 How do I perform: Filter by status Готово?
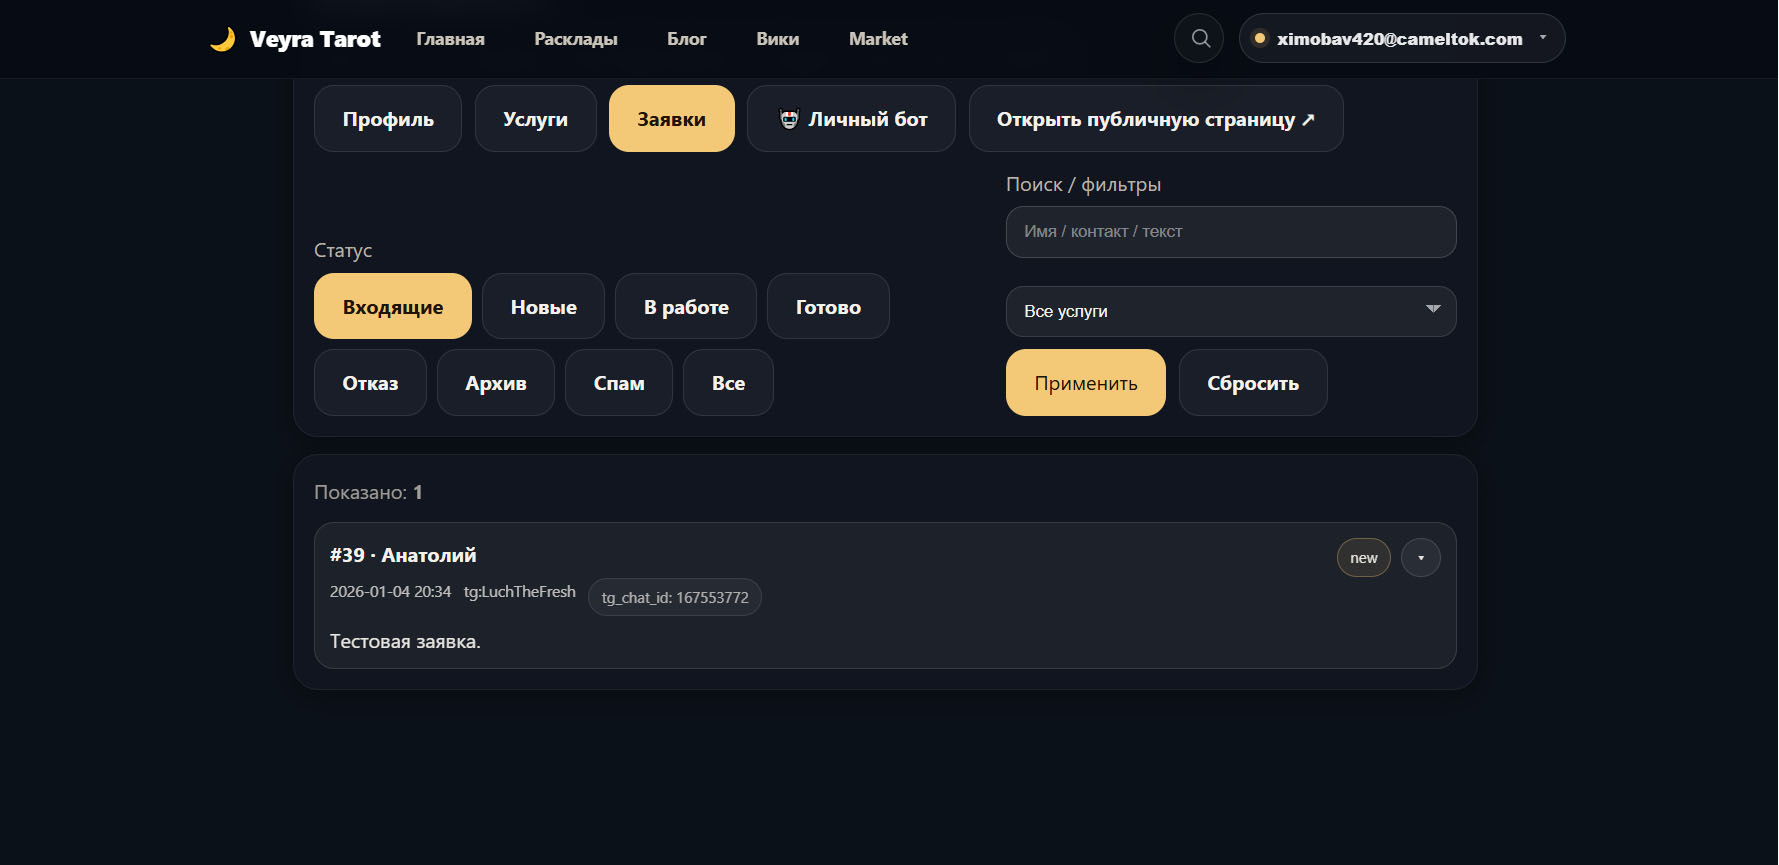(x=828, y=307)
